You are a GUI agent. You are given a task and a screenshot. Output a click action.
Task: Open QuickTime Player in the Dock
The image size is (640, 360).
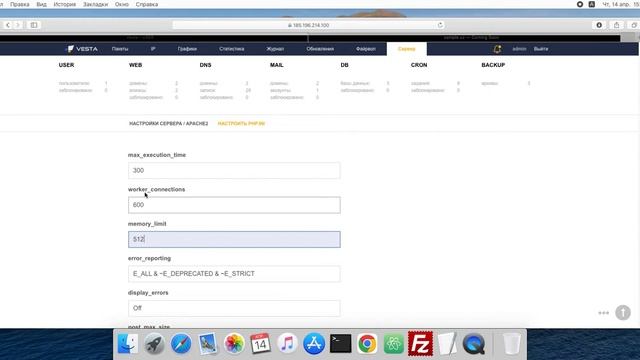pyautogui.click(x=474, y=344)
